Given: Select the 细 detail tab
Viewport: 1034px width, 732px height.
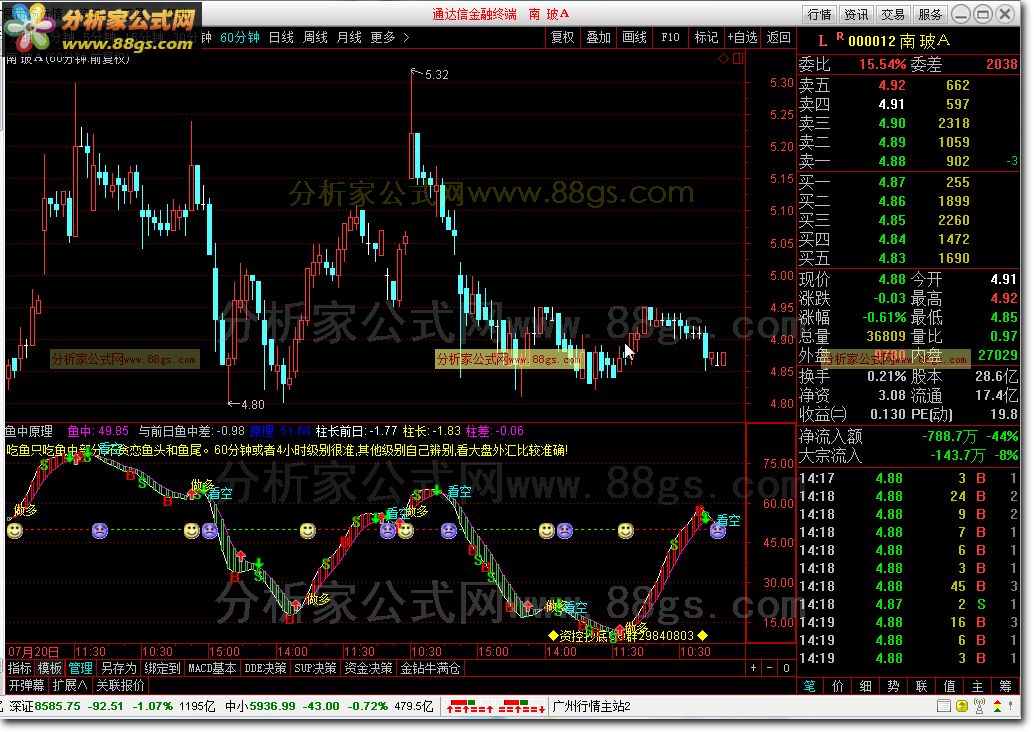Looking at the screenshot, I should pos(866,686).
